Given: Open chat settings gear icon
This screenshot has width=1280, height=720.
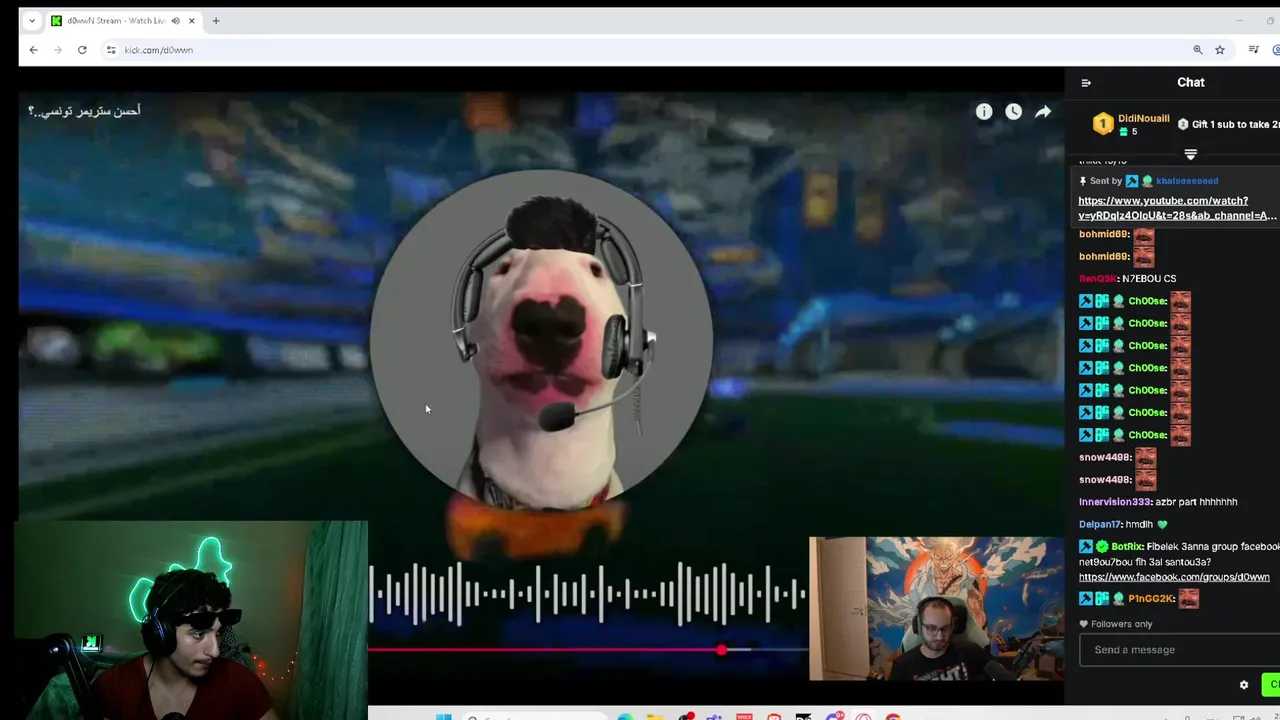Looking at the screenshot, I should click(x=1244, y=685).
